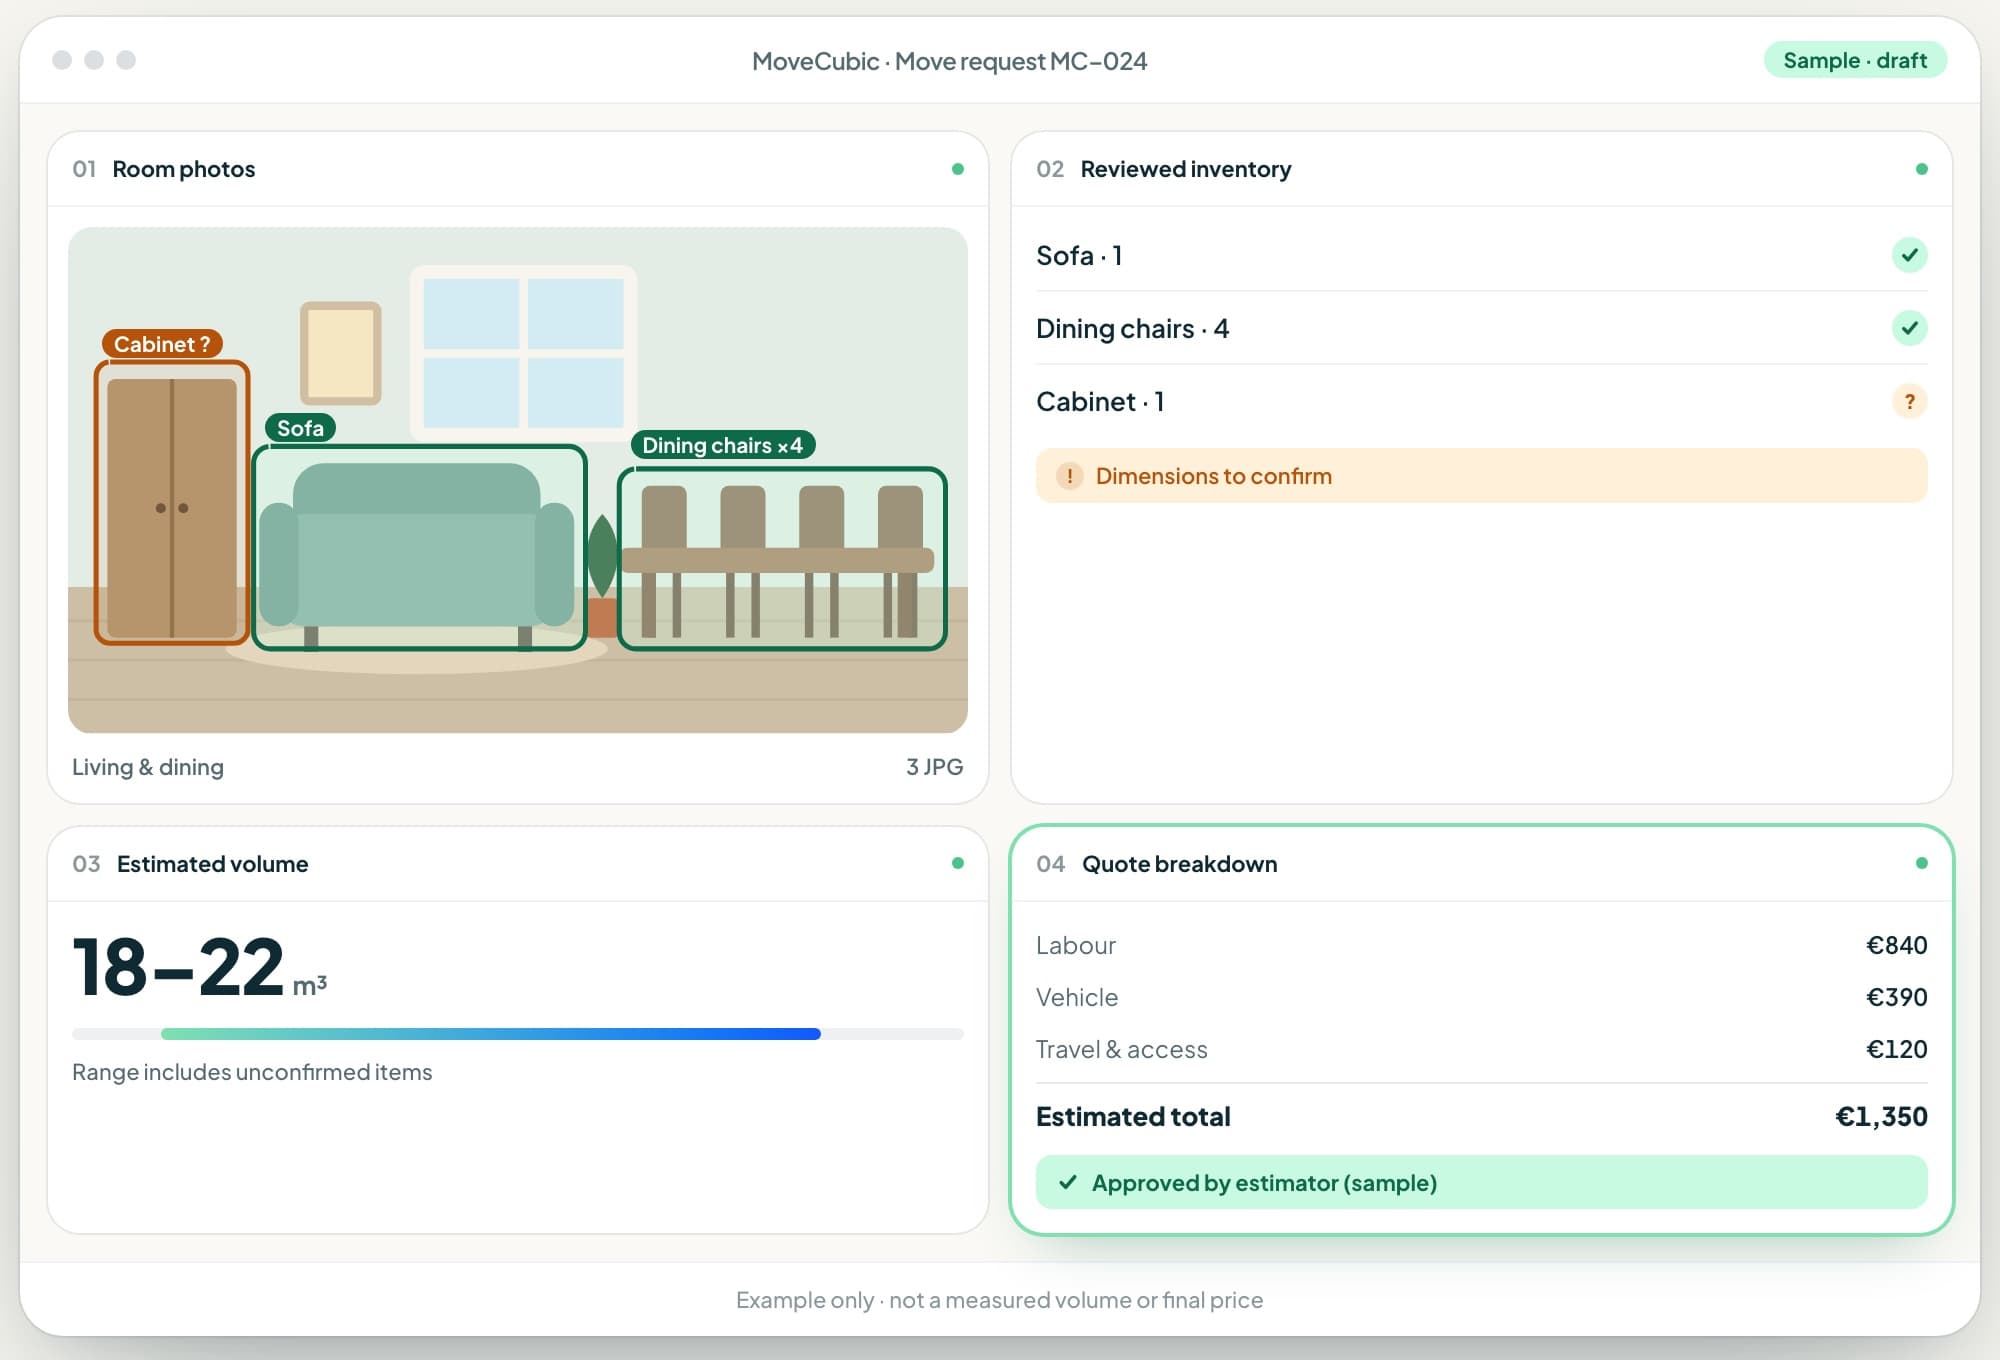Screen dimensions: 2000x1360
Task: Click the €390 vehicle amount
Action: coord(1896,997)
